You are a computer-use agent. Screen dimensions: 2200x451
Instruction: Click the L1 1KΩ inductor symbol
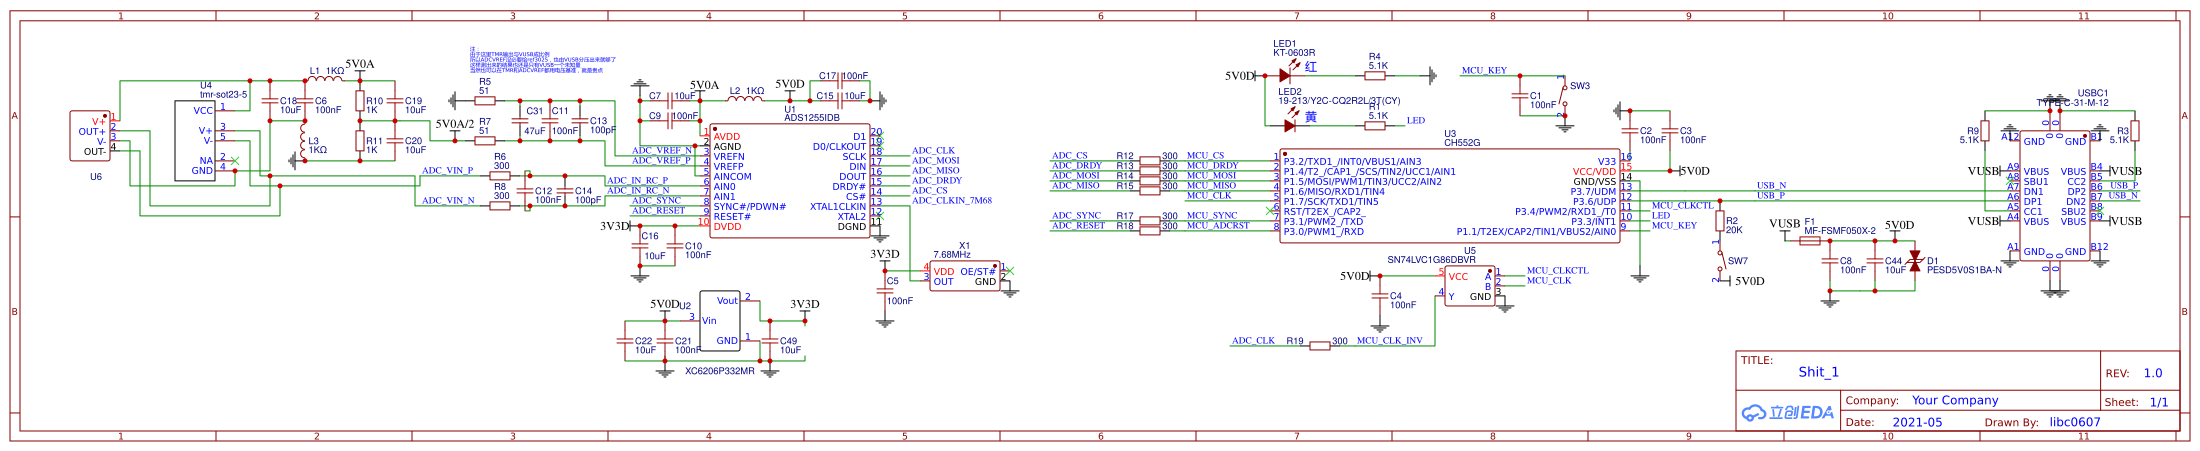[x=324, y=81]
